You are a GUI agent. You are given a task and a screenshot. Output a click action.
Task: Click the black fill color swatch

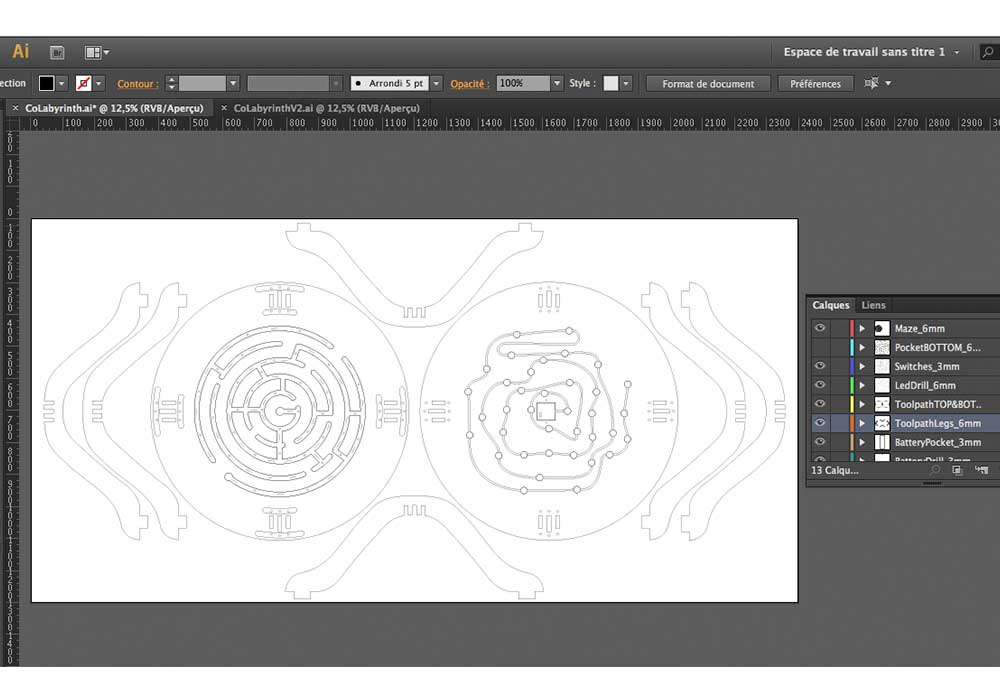(47, 84)
